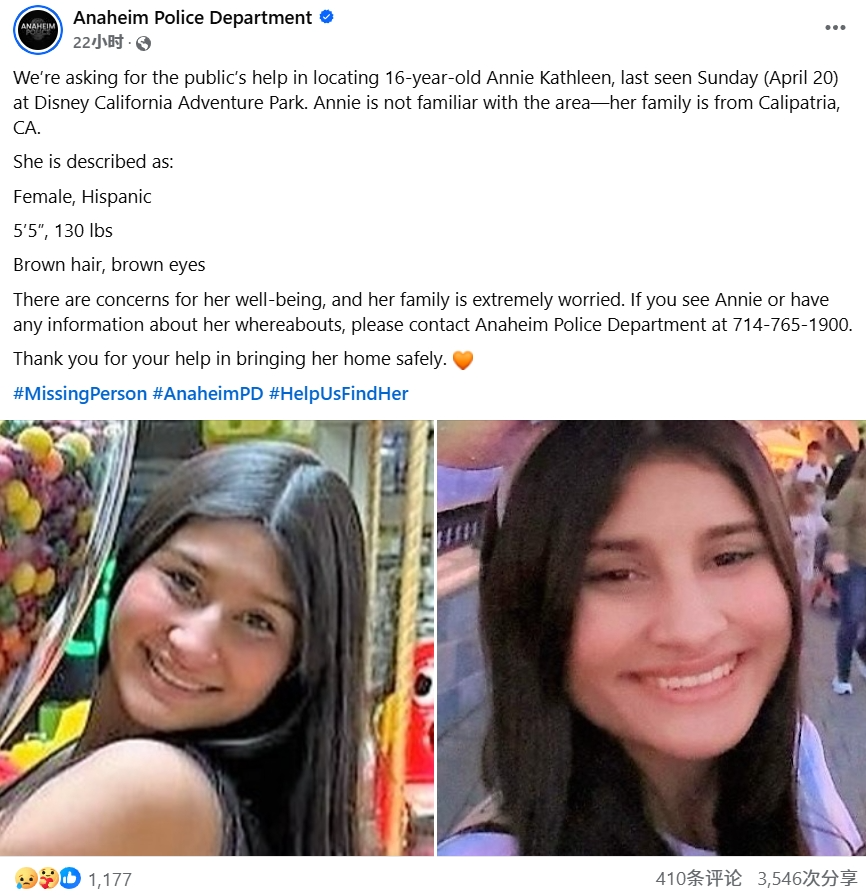
Task: Click the orange heart emoji in post
Action: pyautogui.click(x=463, y=360)
